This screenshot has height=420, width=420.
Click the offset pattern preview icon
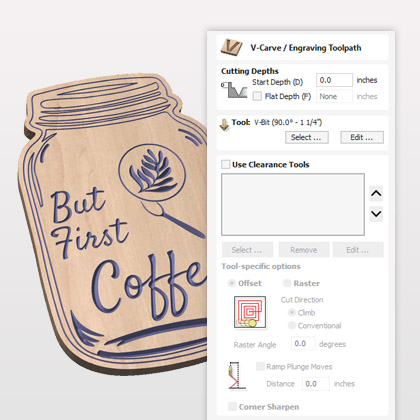250,312
